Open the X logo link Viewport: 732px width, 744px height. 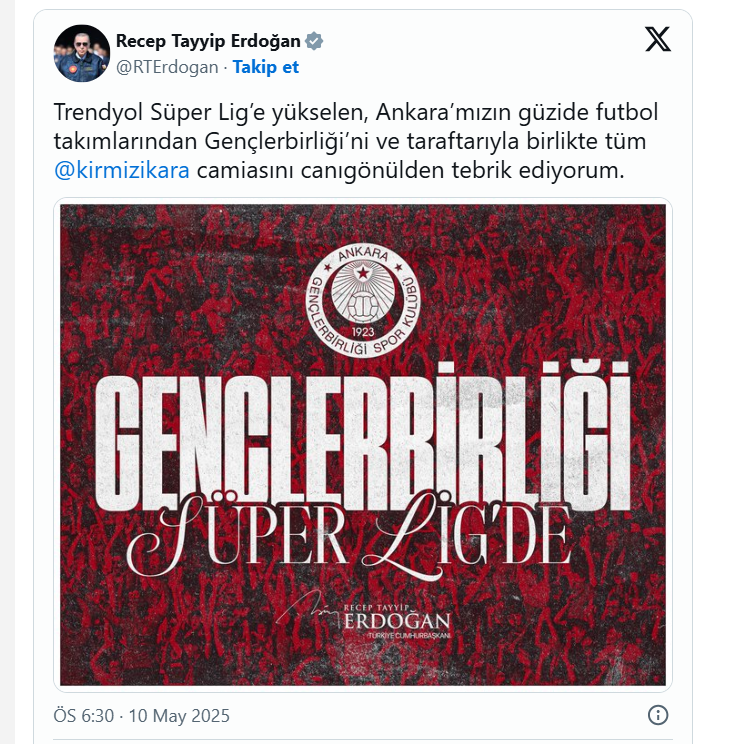658,39
